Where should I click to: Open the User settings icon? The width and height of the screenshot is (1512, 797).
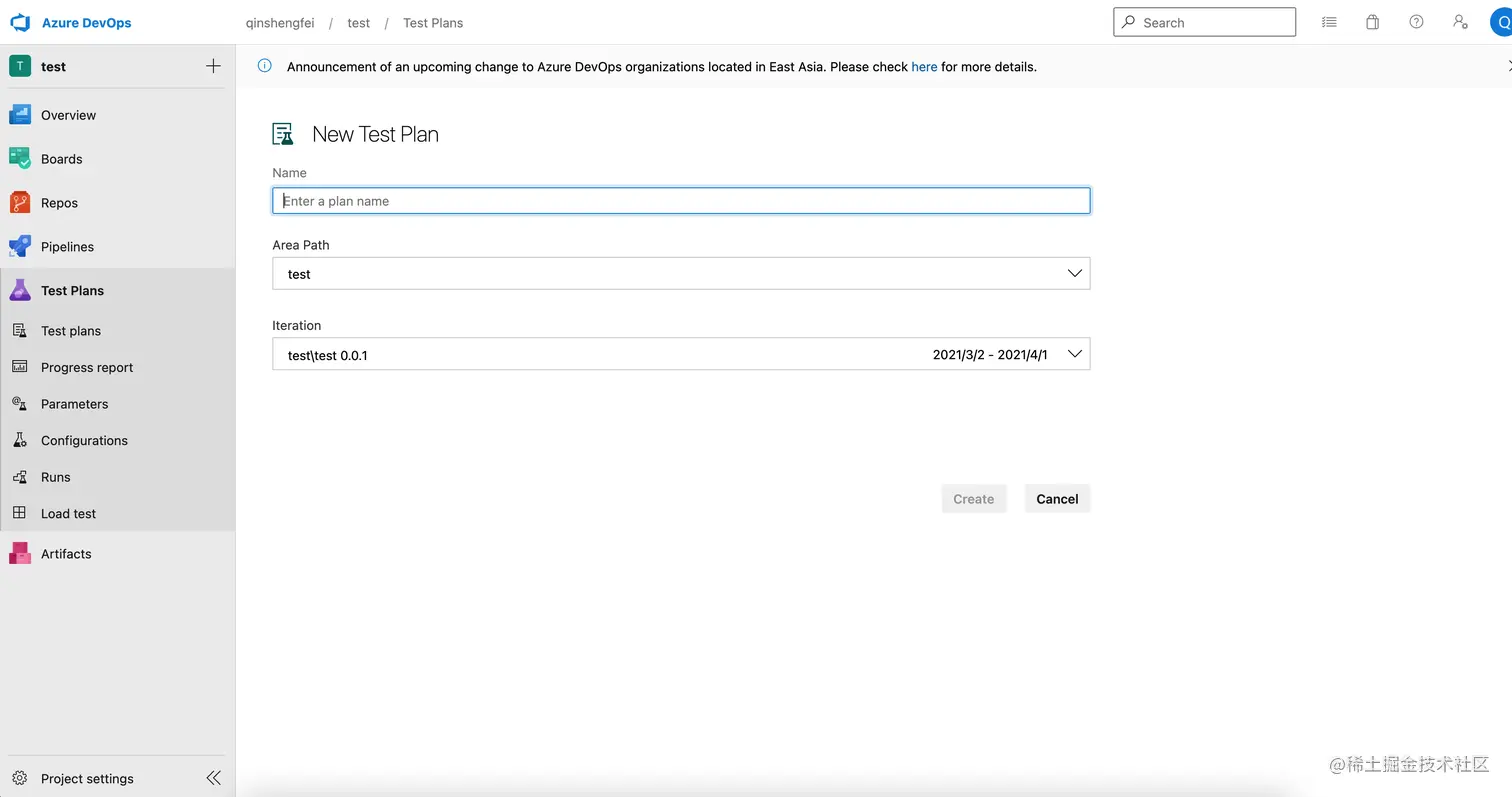coord(1460,22)
